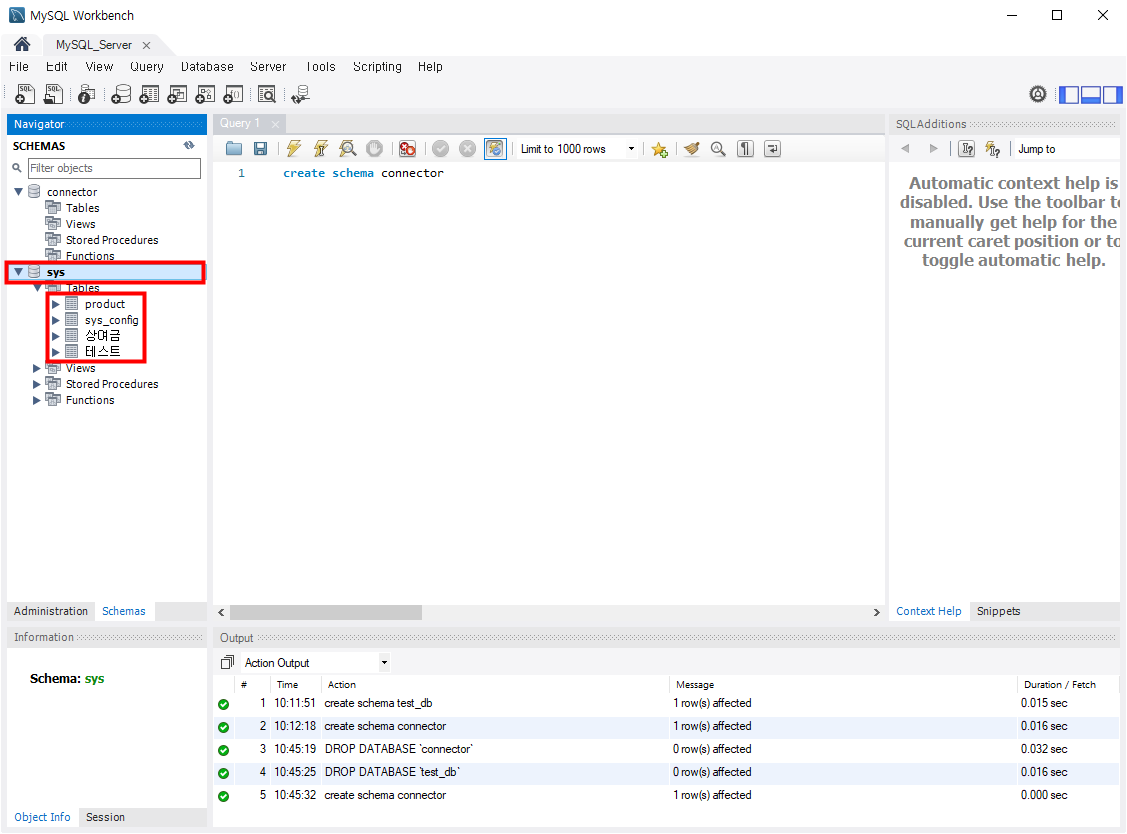This screenshot has width=1127, height=834.
Task: Close the MySQL_Server connection tab
Action: pyautogui.click(x=147, y=45)
